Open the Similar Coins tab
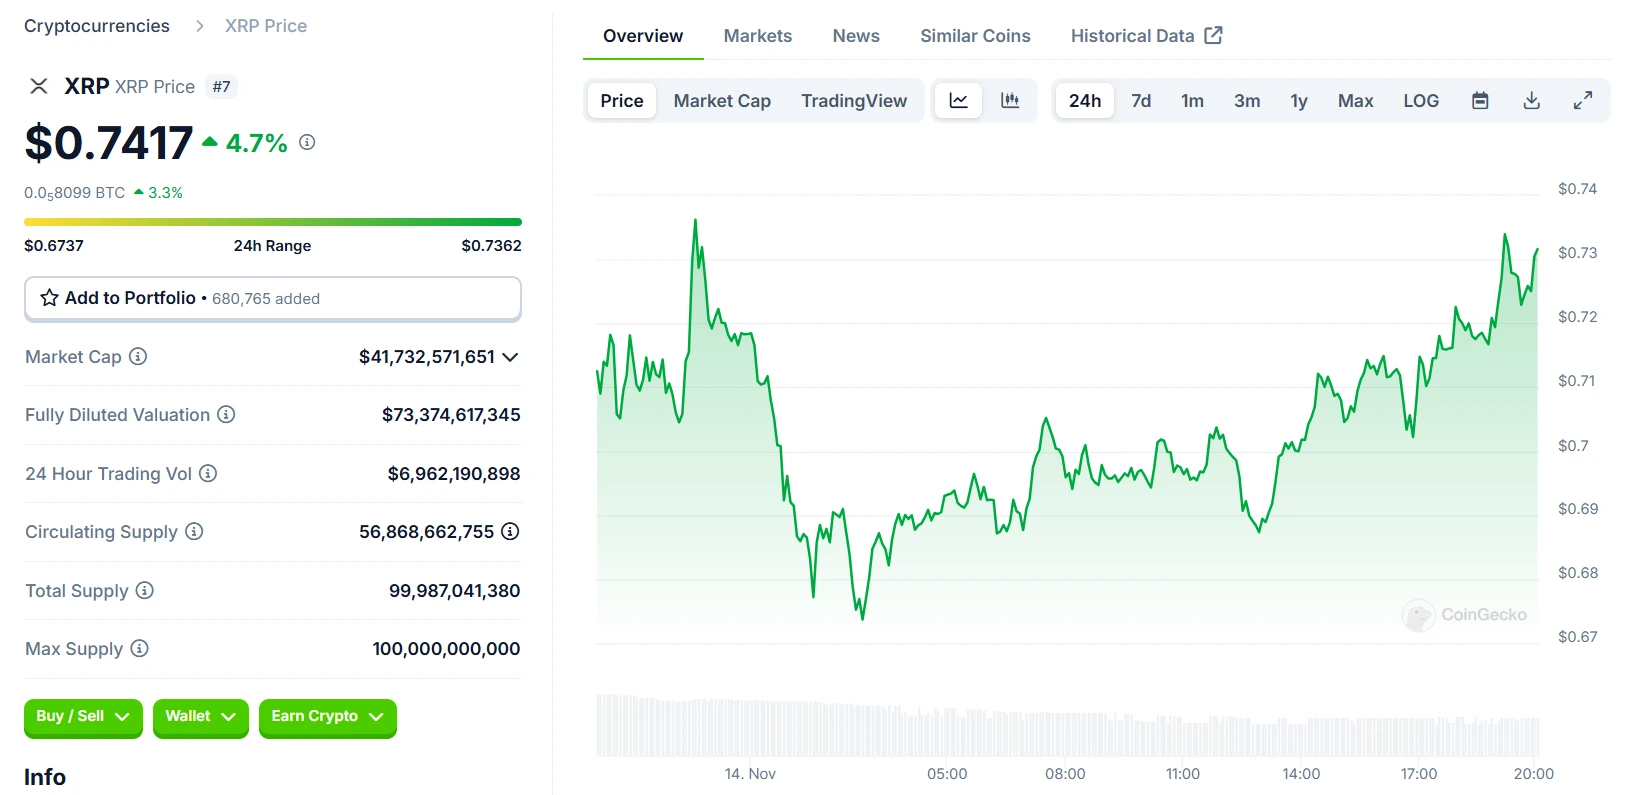Screen dimensions: 1637x795 [975, 36]
